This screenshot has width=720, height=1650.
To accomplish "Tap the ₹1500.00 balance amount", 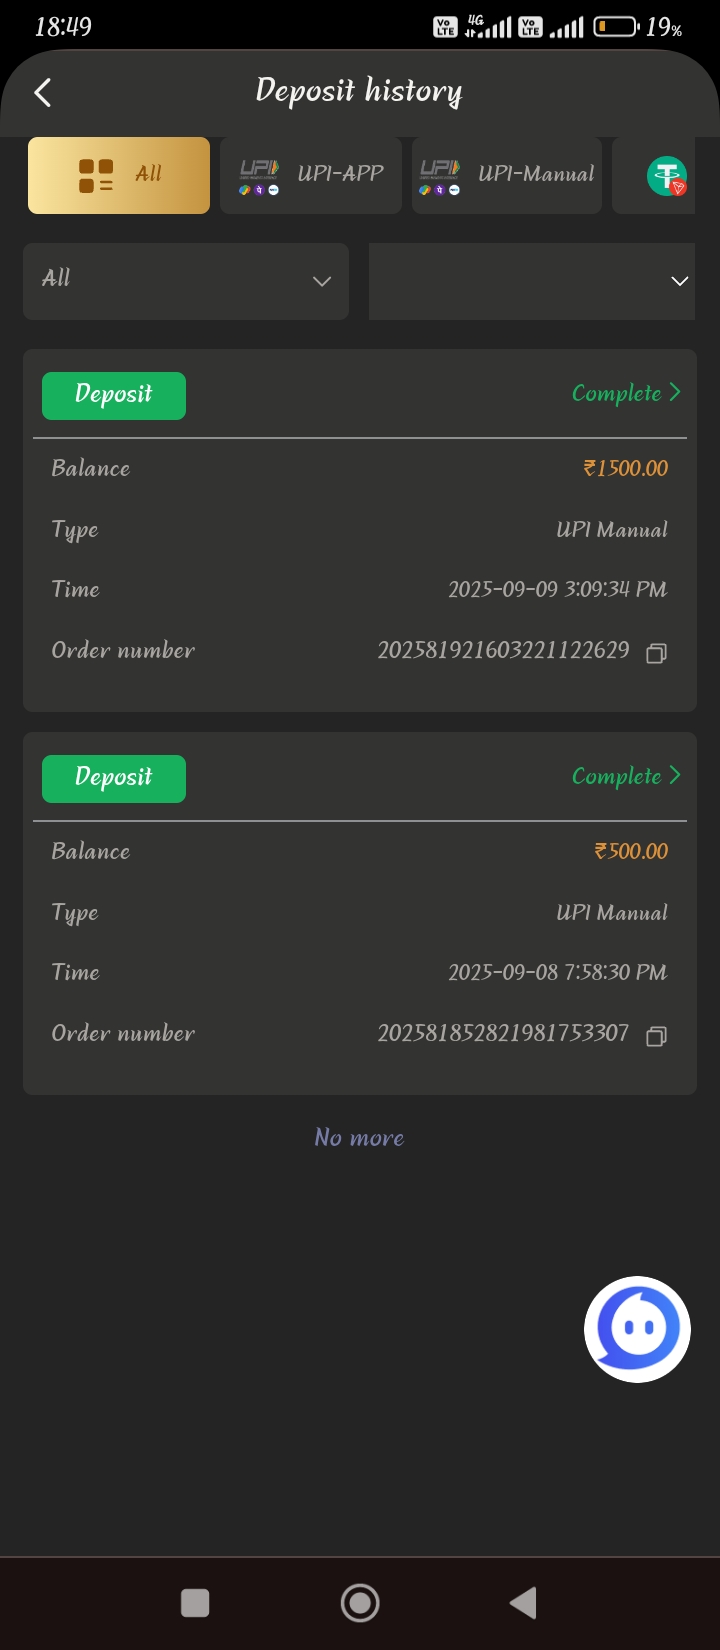I will point(626,468).
